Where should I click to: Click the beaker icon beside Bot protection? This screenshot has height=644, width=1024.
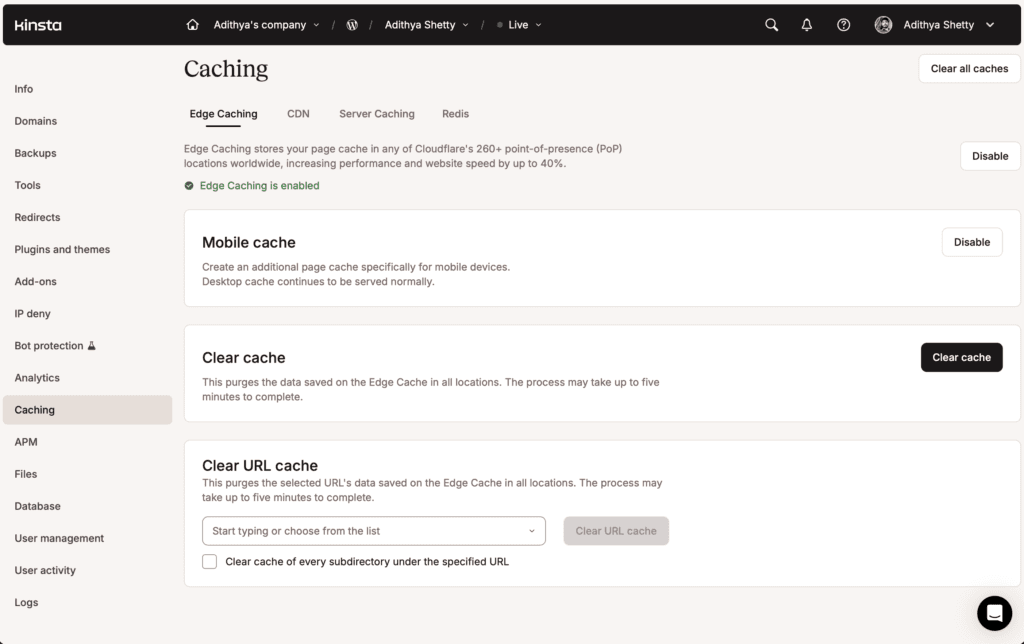92,346
